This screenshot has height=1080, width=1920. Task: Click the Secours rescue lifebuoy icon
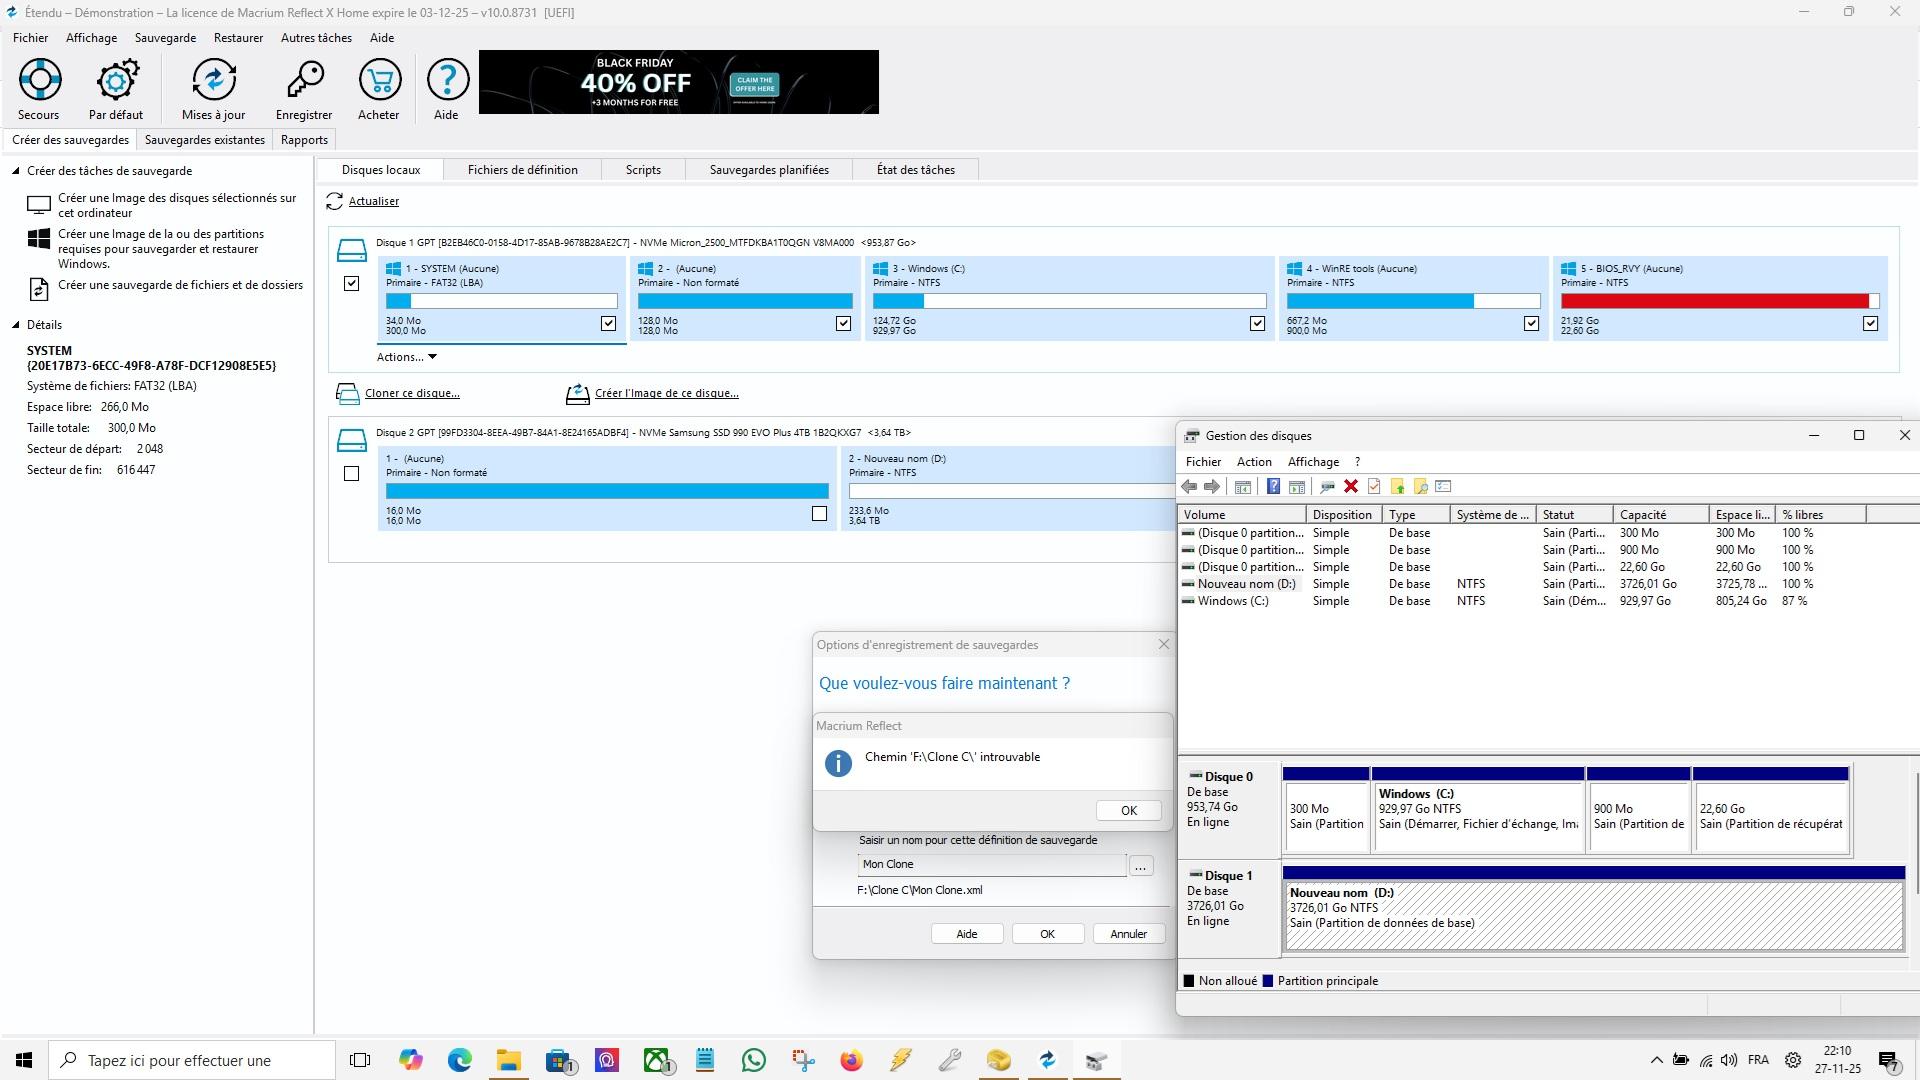40,80
